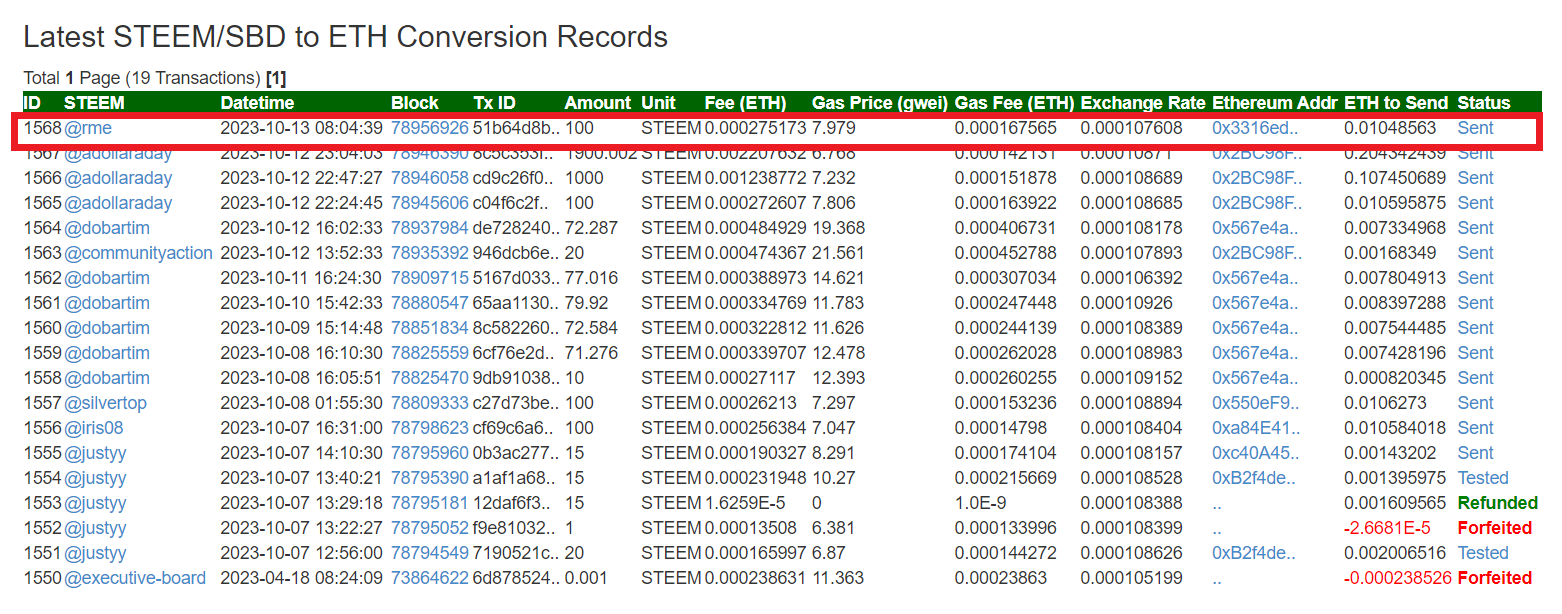The height and width of the screenshot is (614, 1562).
Task: Click red value -0.000238526
Action: click(x=1398, y=578)
